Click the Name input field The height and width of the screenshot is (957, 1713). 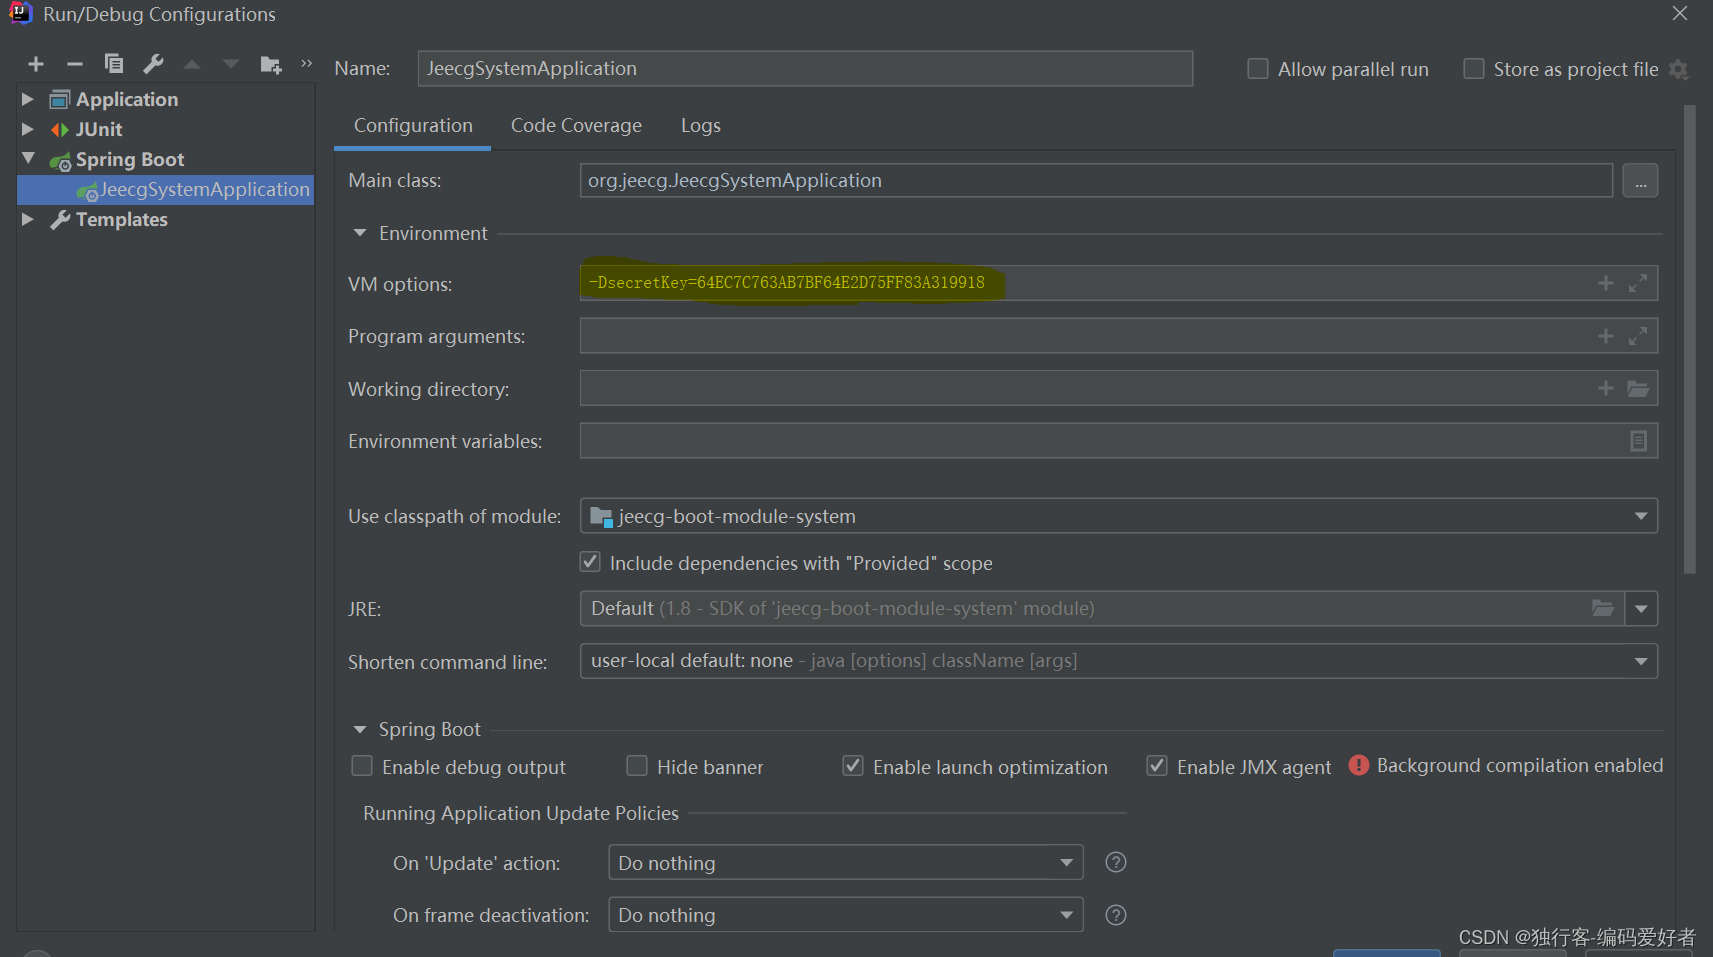point(805,68)
